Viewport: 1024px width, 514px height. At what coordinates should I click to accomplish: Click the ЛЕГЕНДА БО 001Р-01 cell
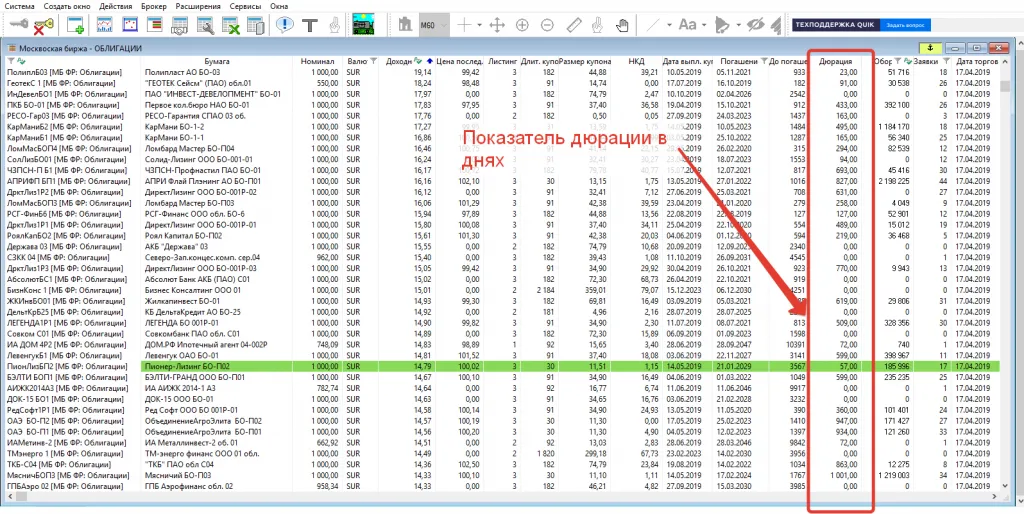tap(216, 323)
